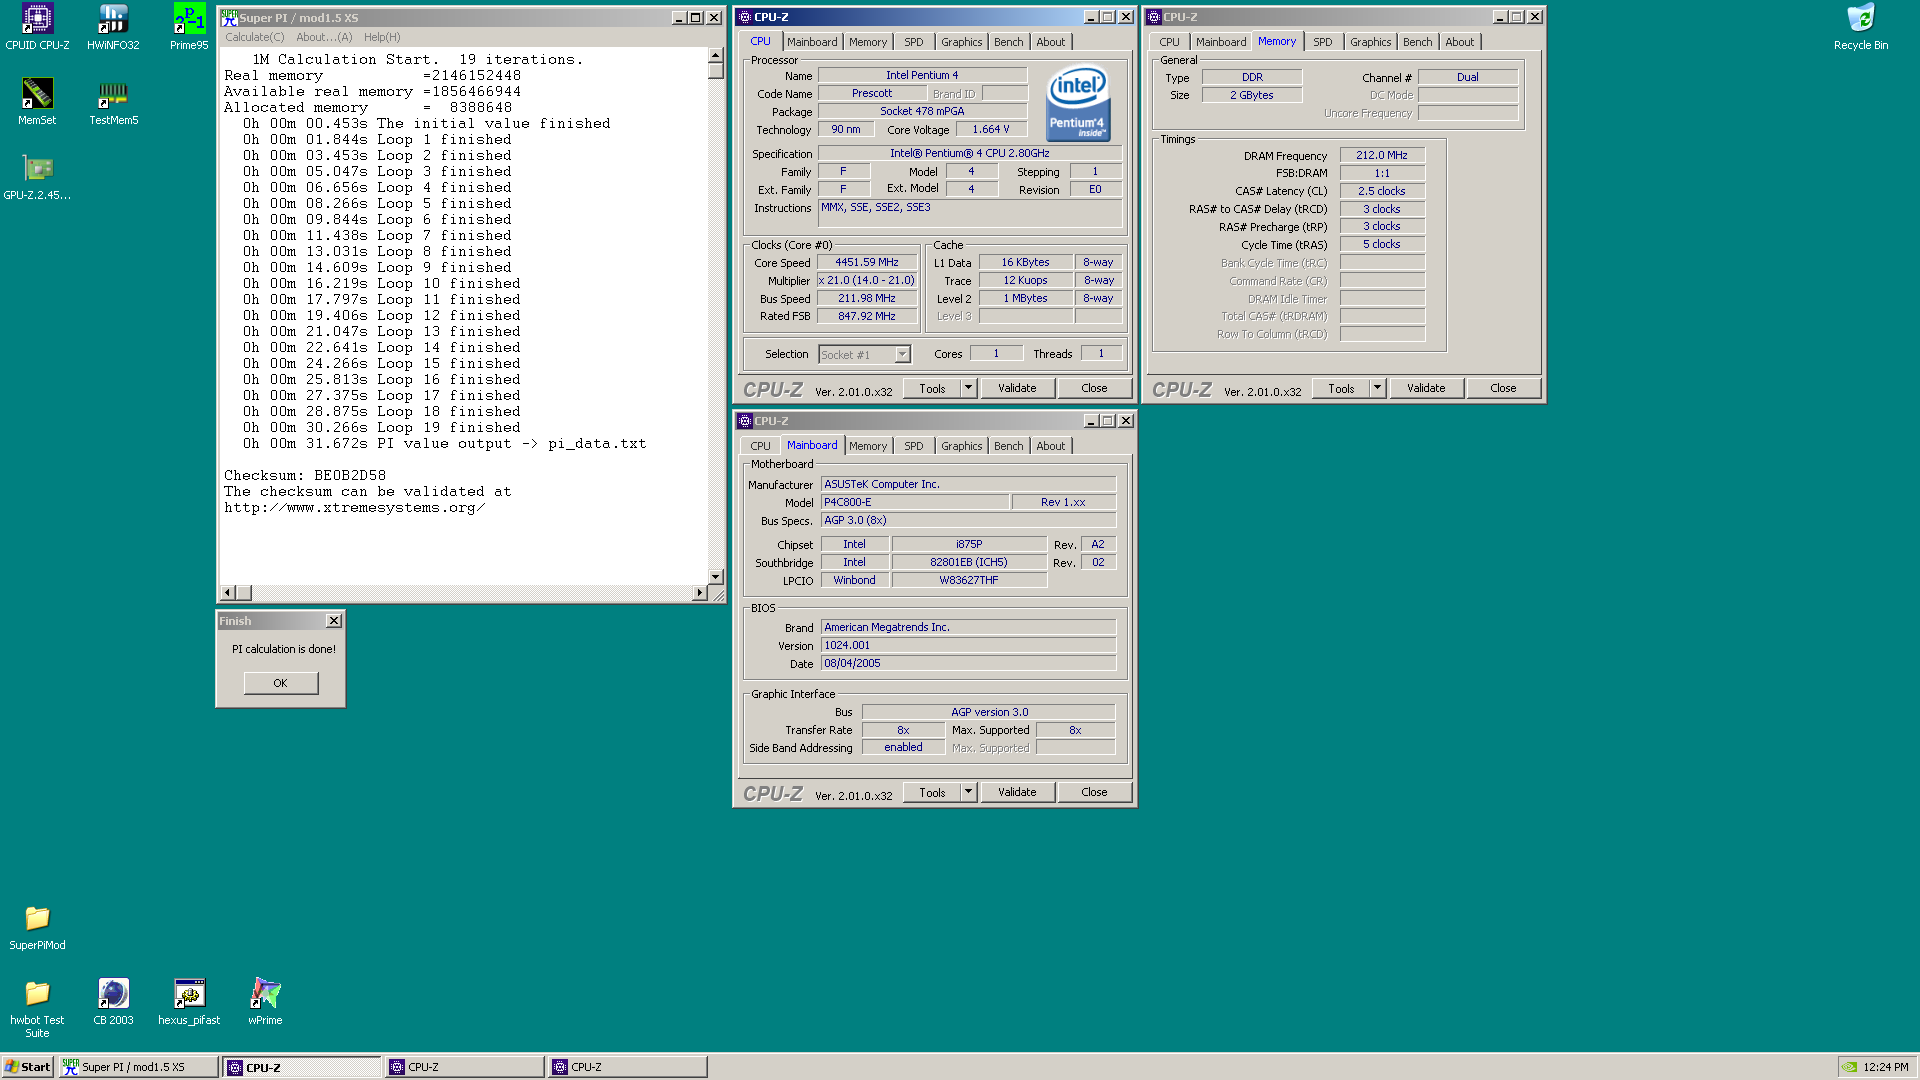The height and width of the screenshot is (1080, 1920).
Task: Open the Recycle Bin
Action: (x=1861, y=26)
